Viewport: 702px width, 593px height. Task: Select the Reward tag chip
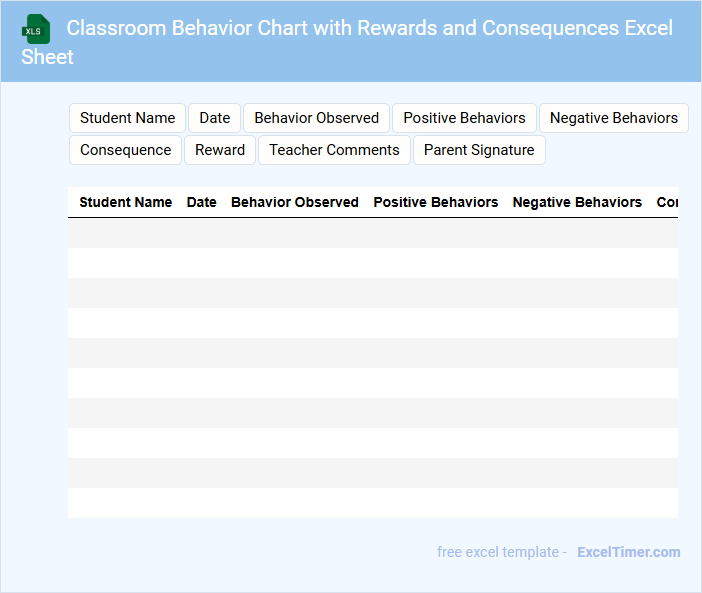pos(219,150)
